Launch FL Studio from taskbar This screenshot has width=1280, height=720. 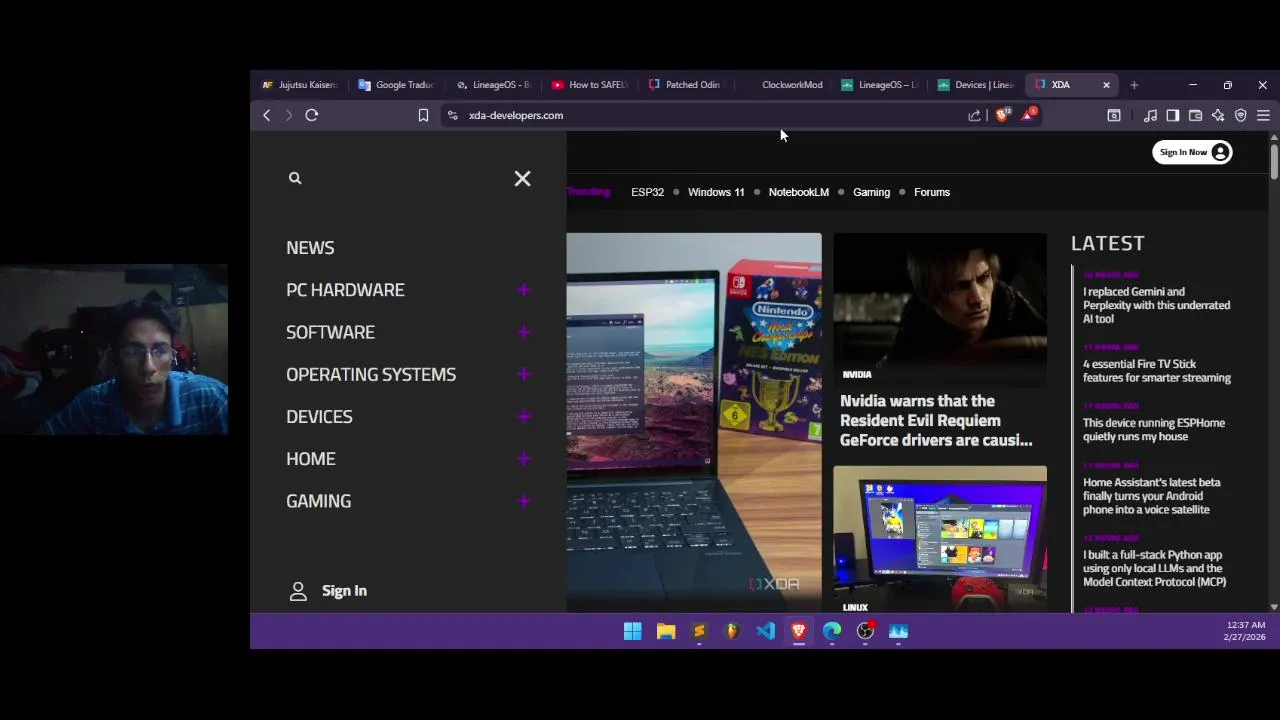coord(732,631)
